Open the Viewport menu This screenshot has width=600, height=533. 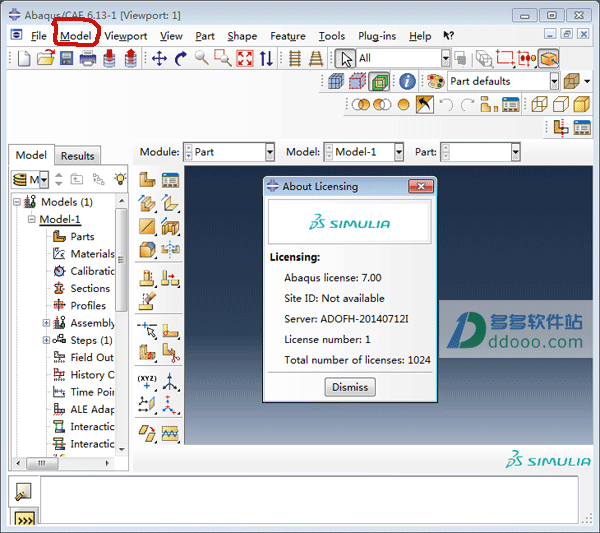[x=126, y=36]
